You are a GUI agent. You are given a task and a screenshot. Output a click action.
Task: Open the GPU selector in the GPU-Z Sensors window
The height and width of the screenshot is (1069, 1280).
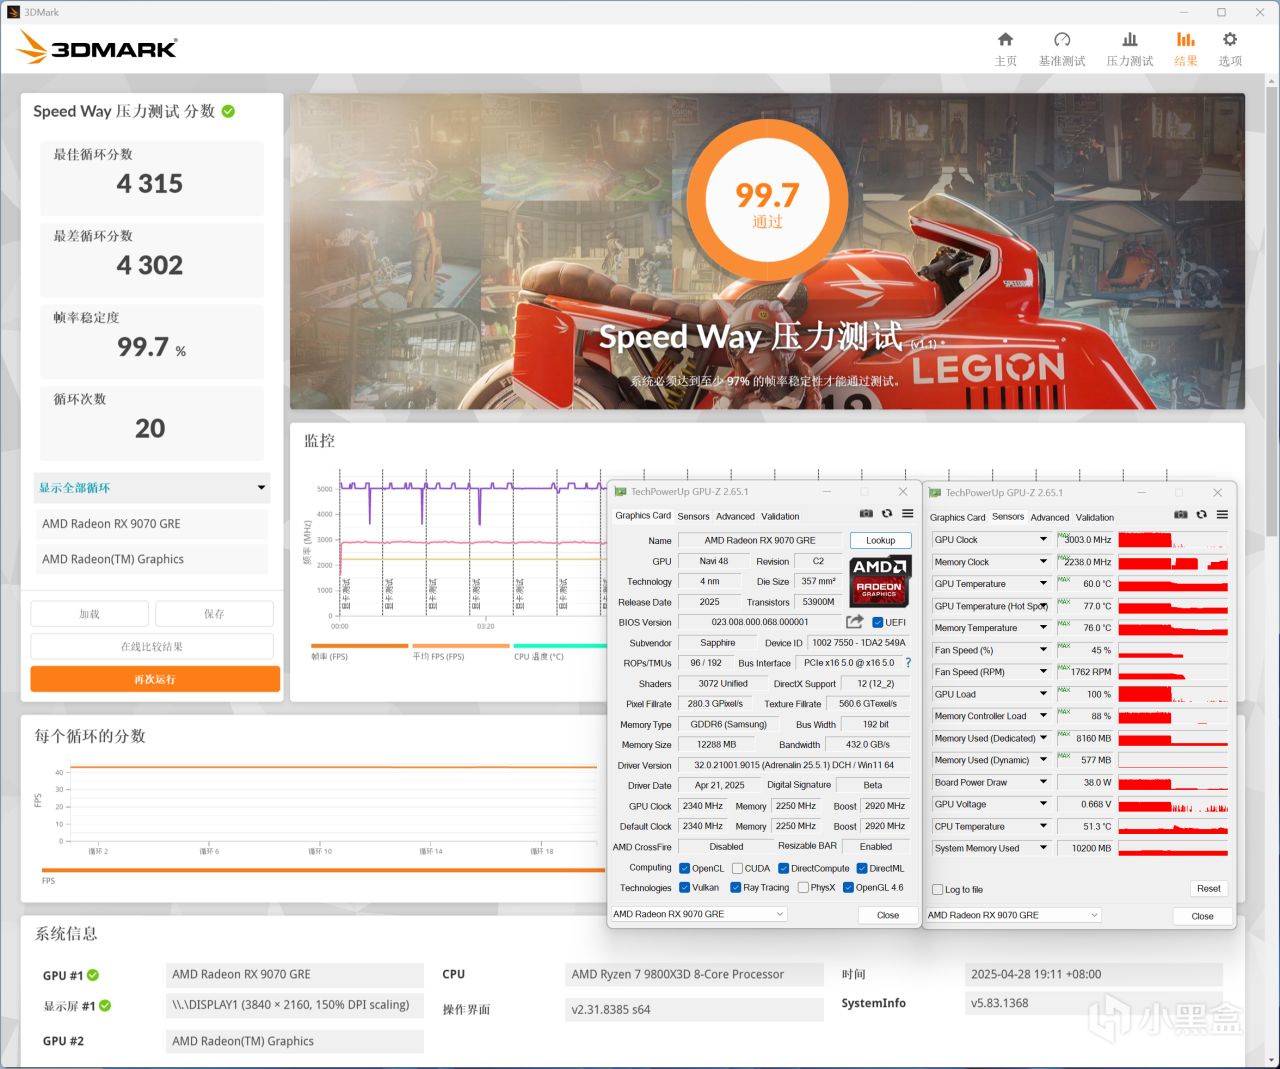coord(1014,915)
